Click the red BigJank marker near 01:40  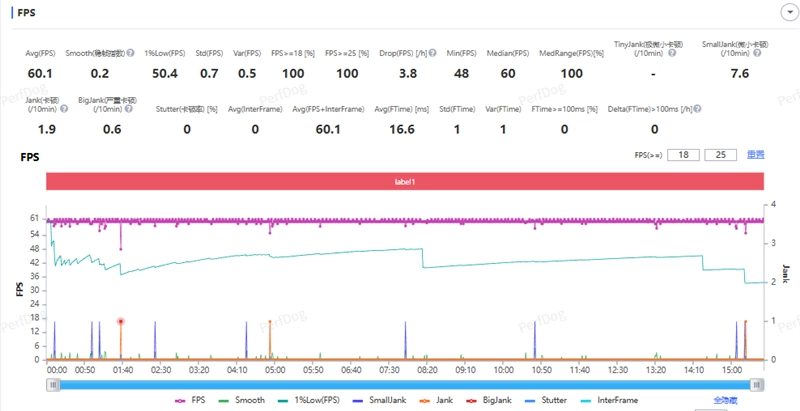(120, 321)
